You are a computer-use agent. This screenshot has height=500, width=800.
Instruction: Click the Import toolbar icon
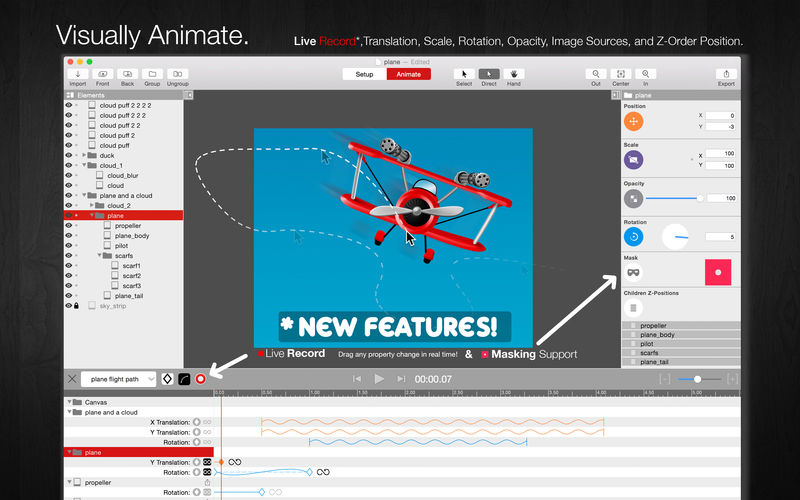coord(78,74)
